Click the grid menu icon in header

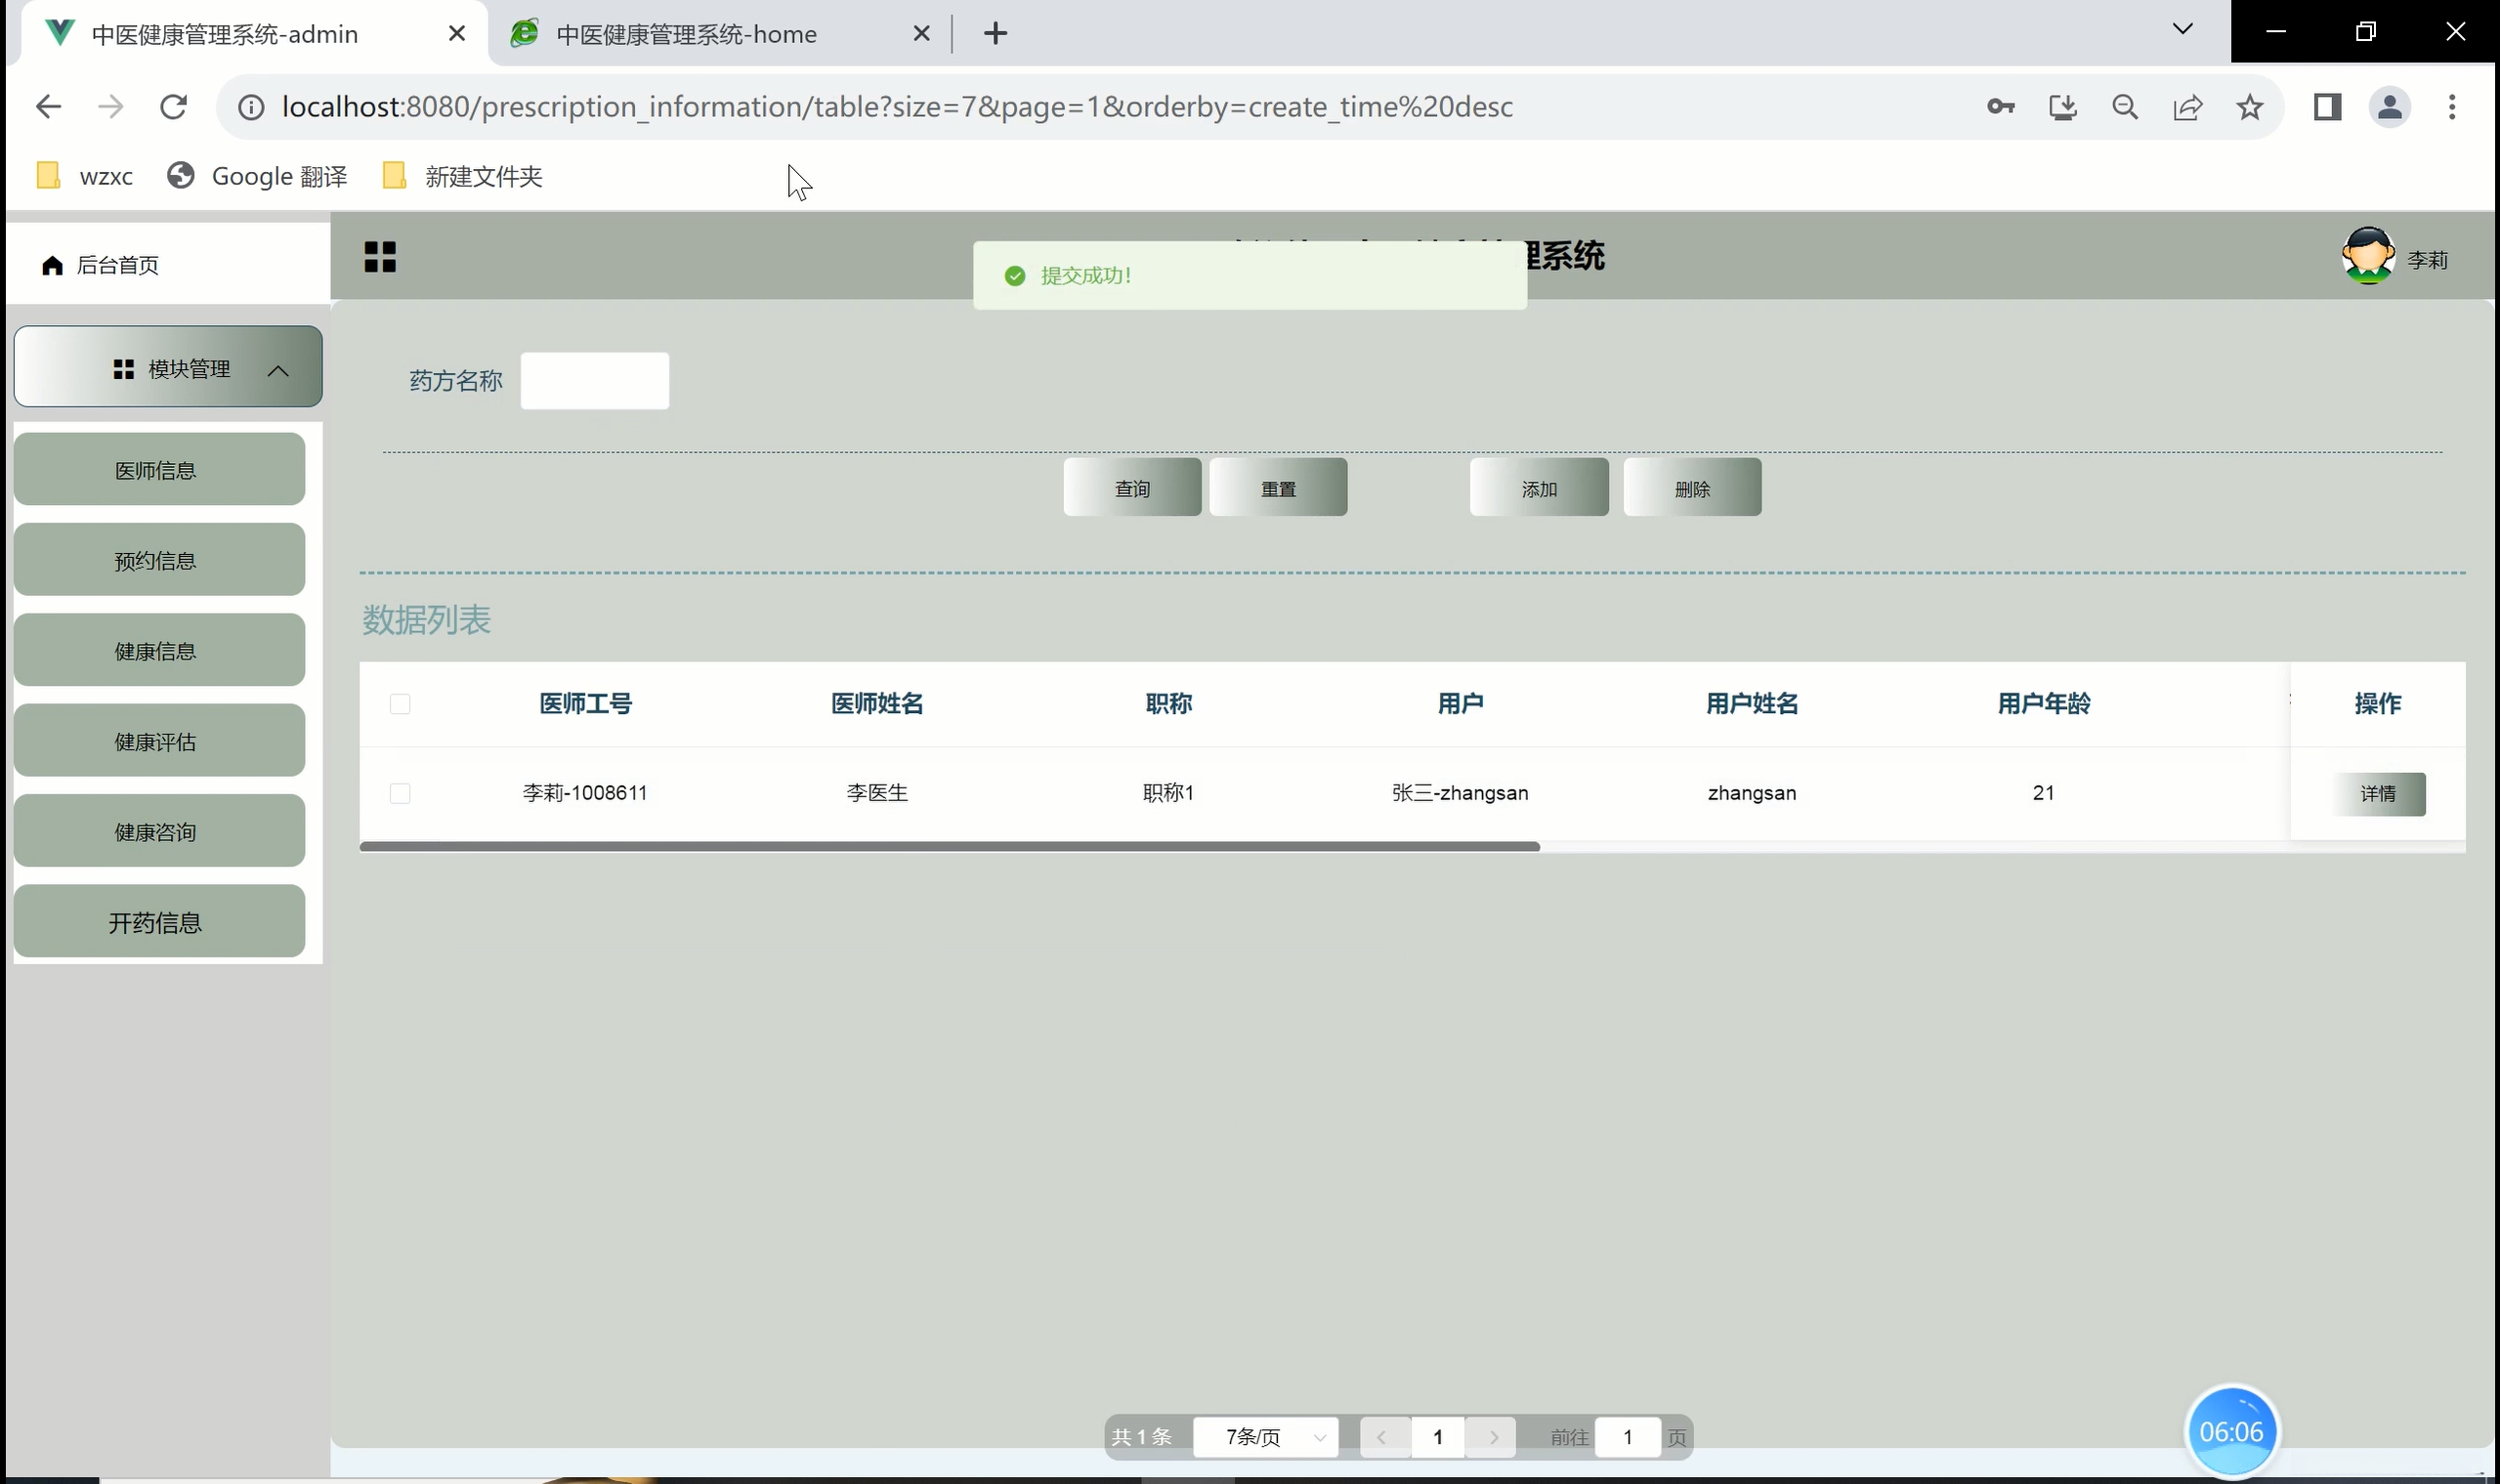380,257
